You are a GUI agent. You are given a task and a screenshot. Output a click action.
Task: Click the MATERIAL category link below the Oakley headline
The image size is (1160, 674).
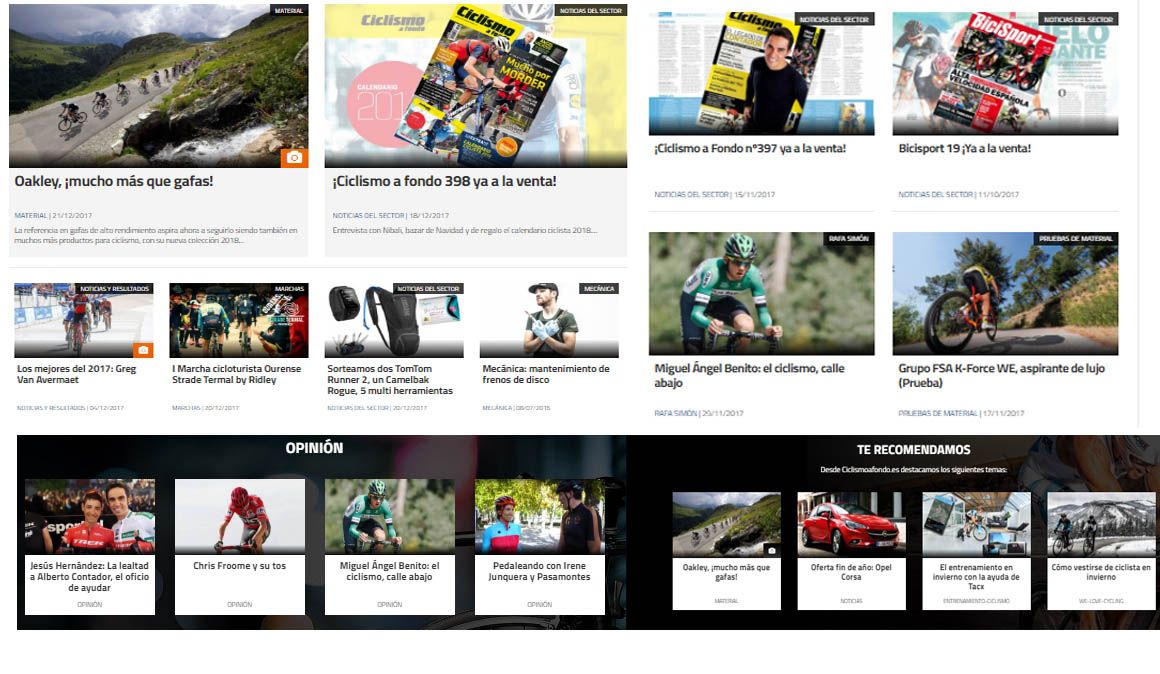pos(30,215)
